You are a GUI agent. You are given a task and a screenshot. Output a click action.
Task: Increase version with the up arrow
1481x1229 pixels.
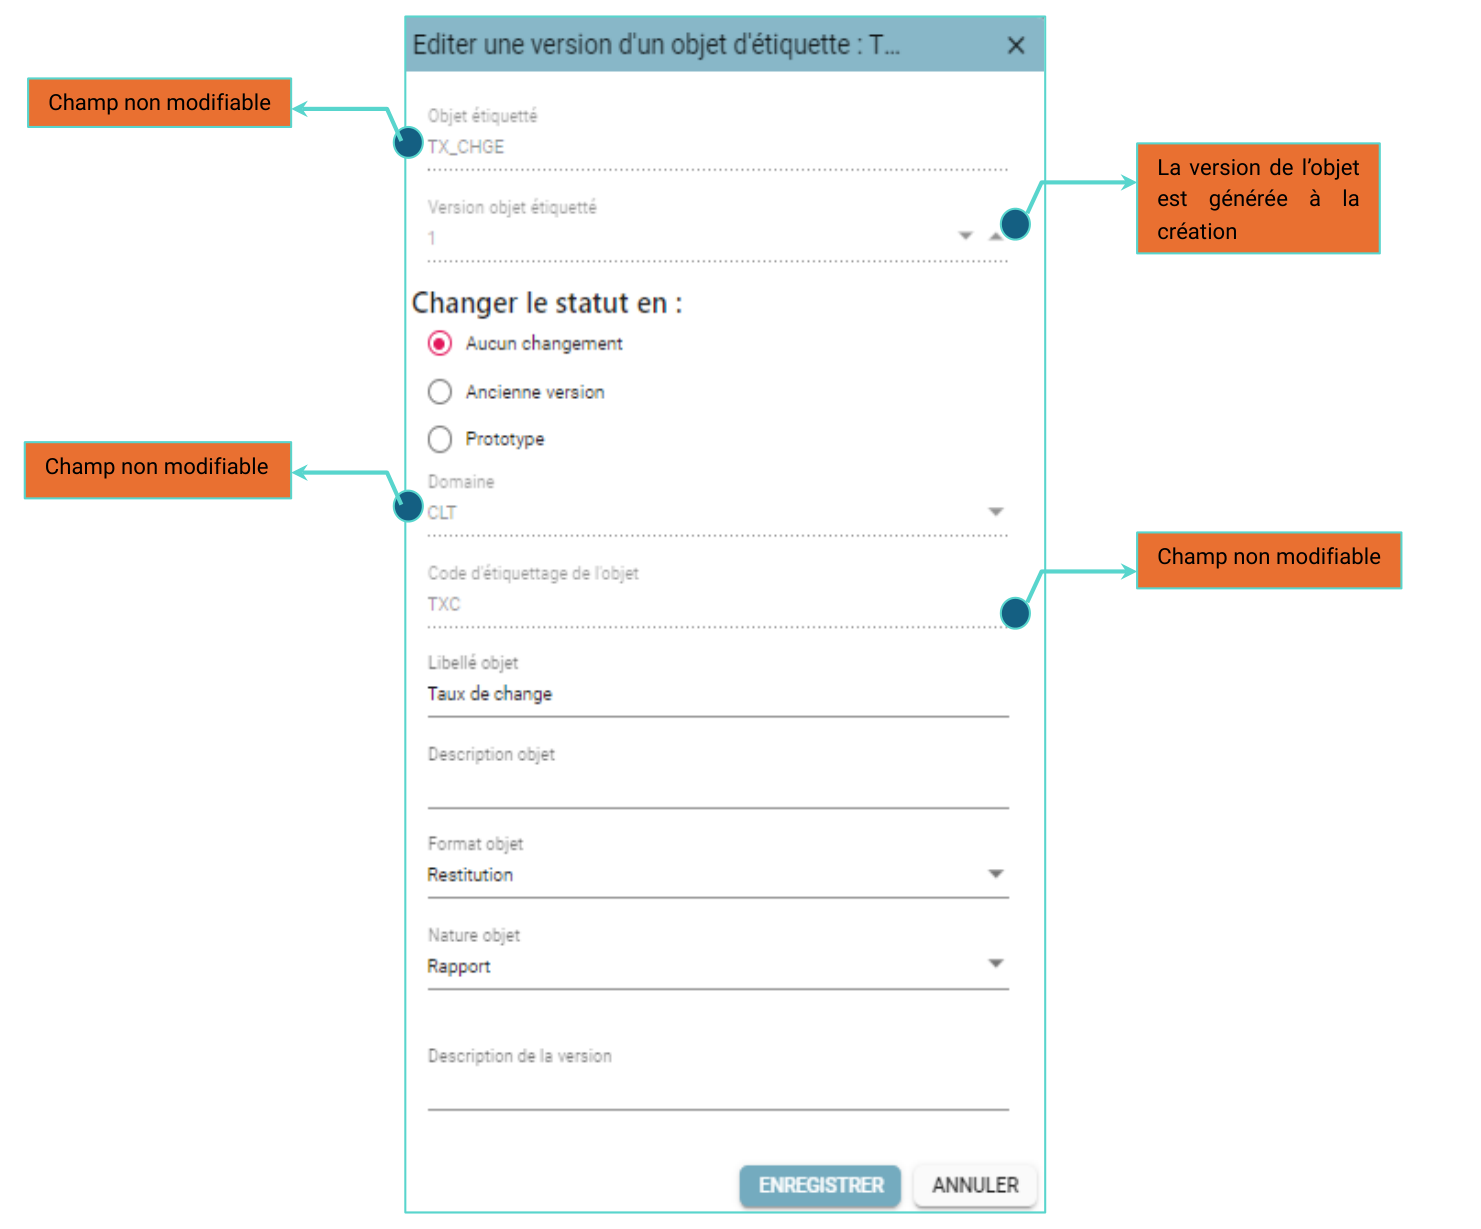pyautogui.click(x=995, y=236)
